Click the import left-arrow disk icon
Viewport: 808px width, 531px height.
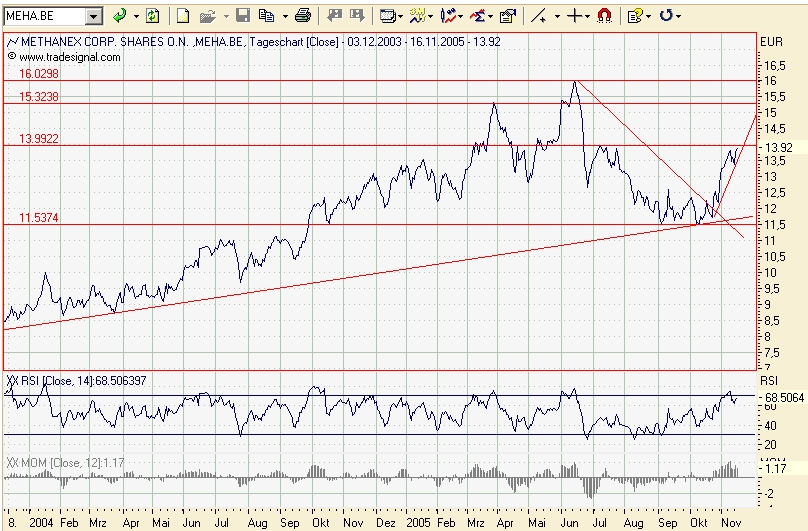point(335,16)
